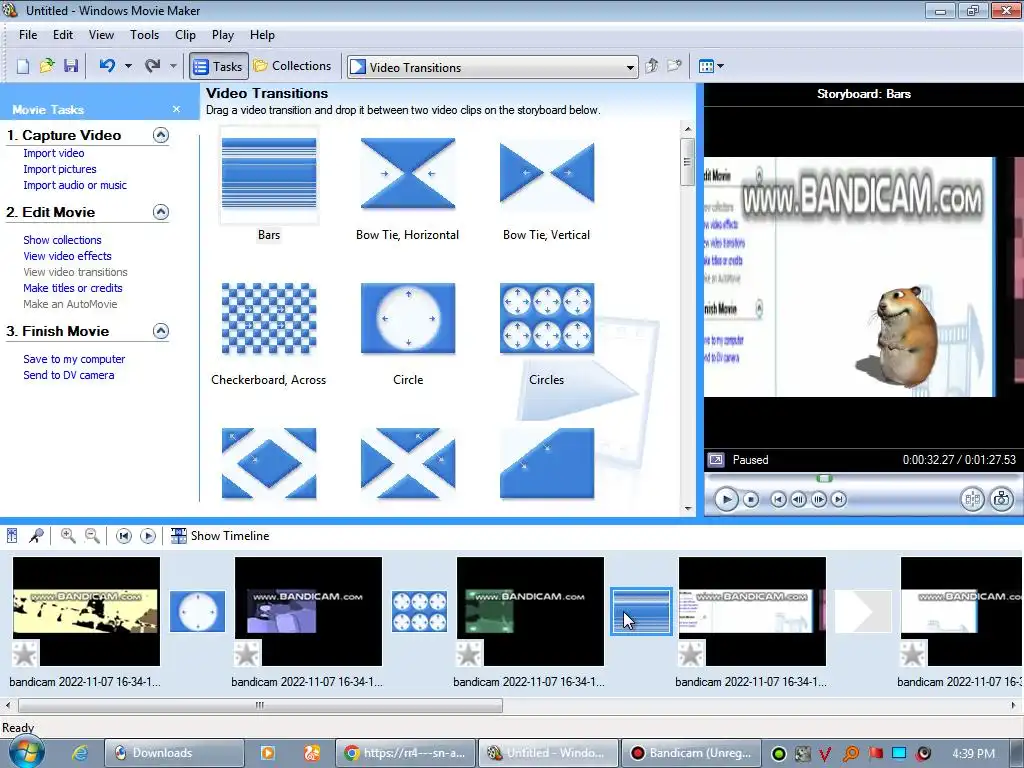1024x768 pixels.
Task: Click View video effects link
Action: (x=67, y=256)
